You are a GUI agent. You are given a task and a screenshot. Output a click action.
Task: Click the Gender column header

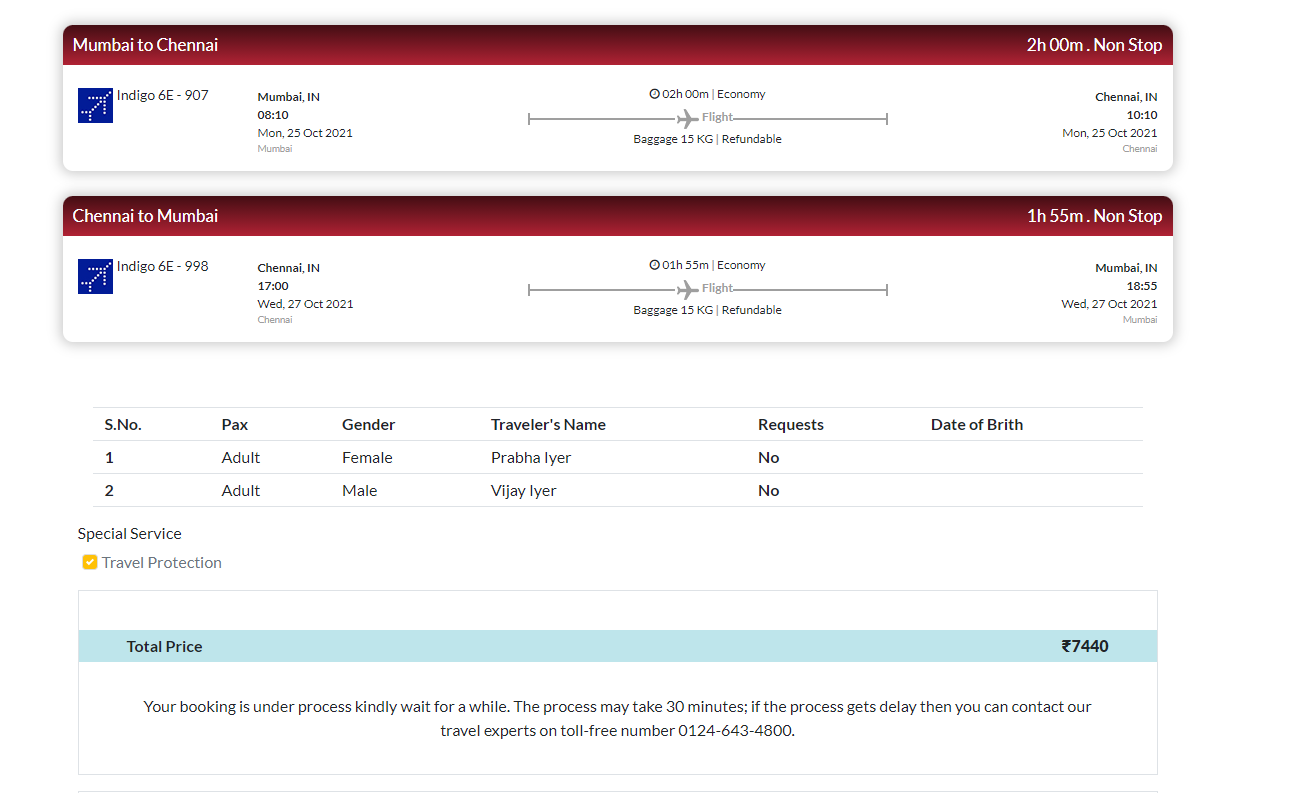click(368, 424)
